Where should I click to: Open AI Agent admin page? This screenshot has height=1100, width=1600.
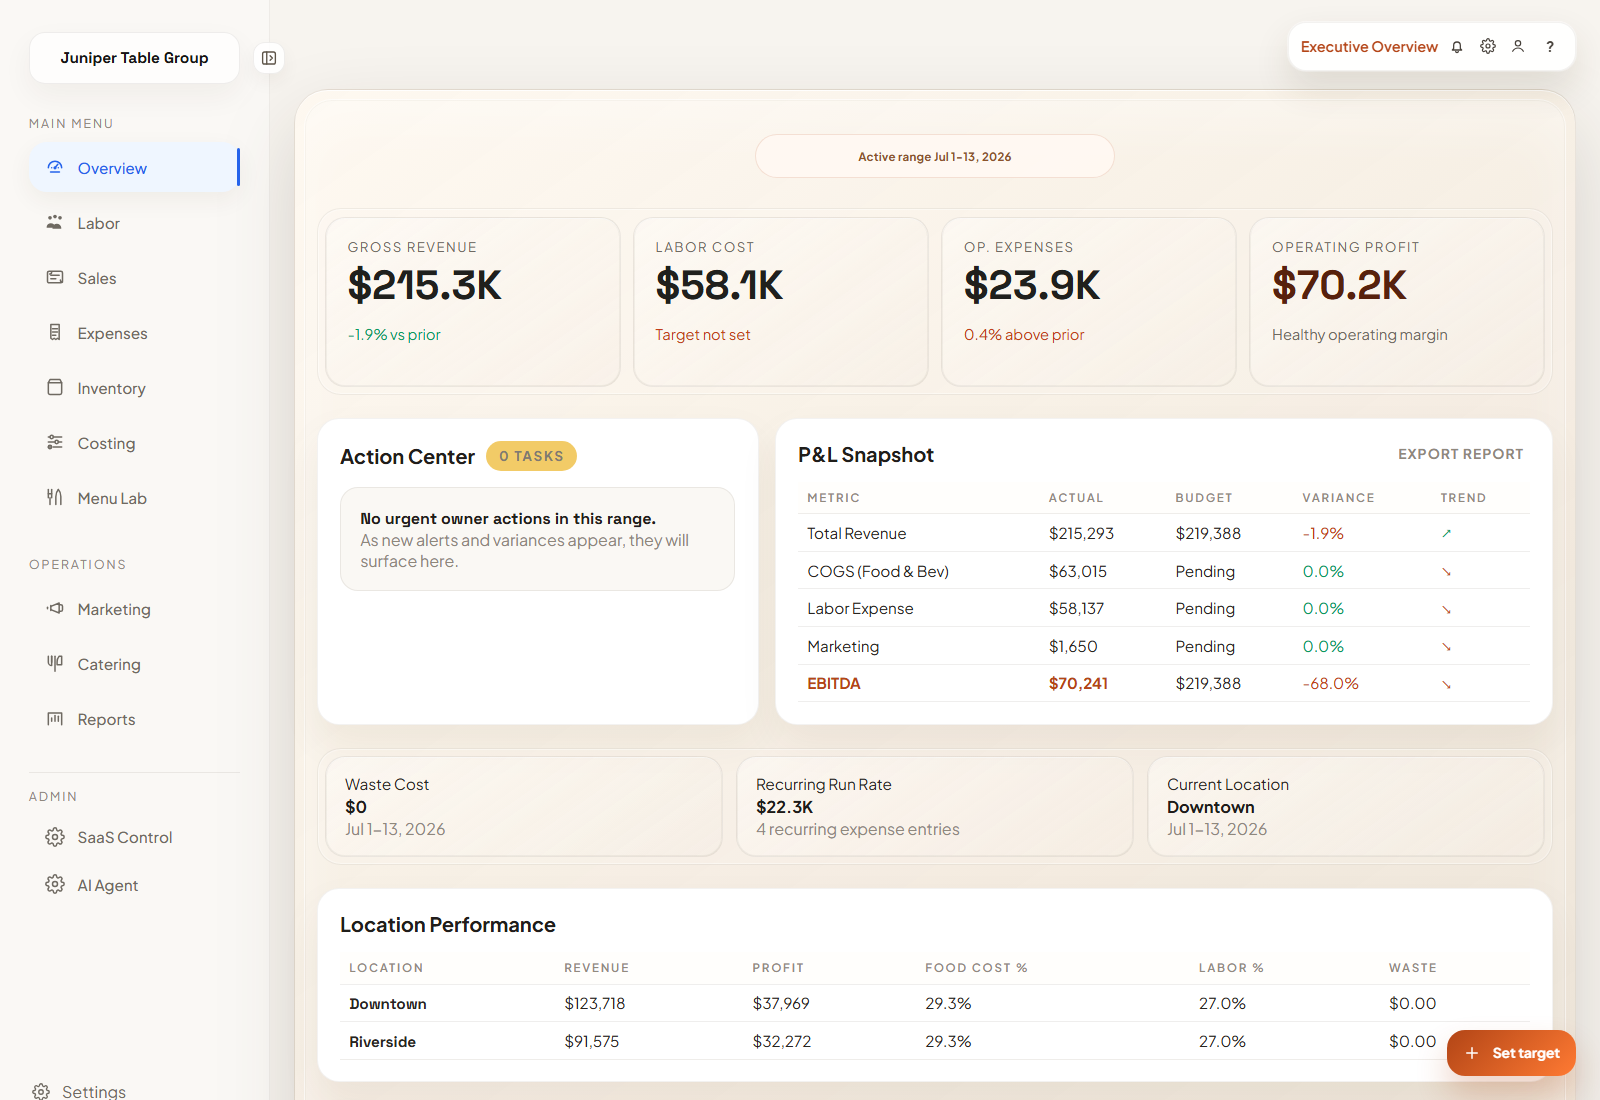[135, 885]
